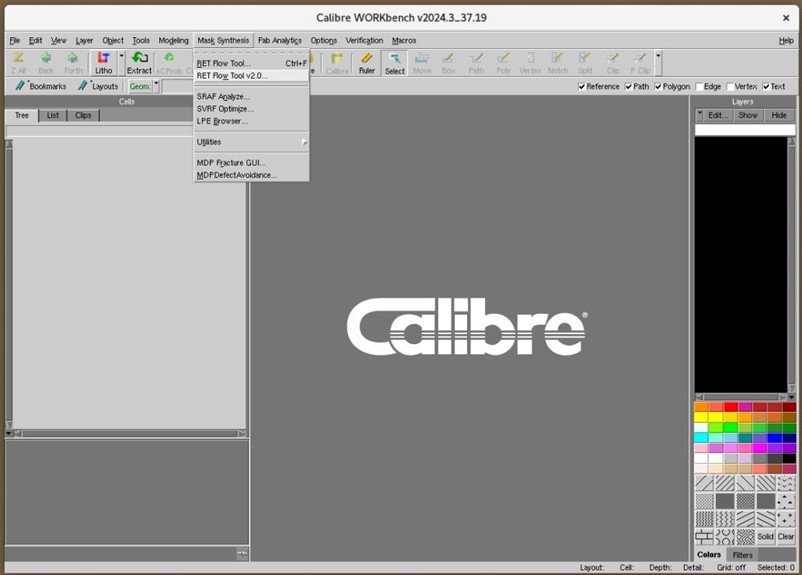The height and width of the screenshot is (575, 802).
Task: Switch to the Clips tab in Cells
Action: coord(83,115)
